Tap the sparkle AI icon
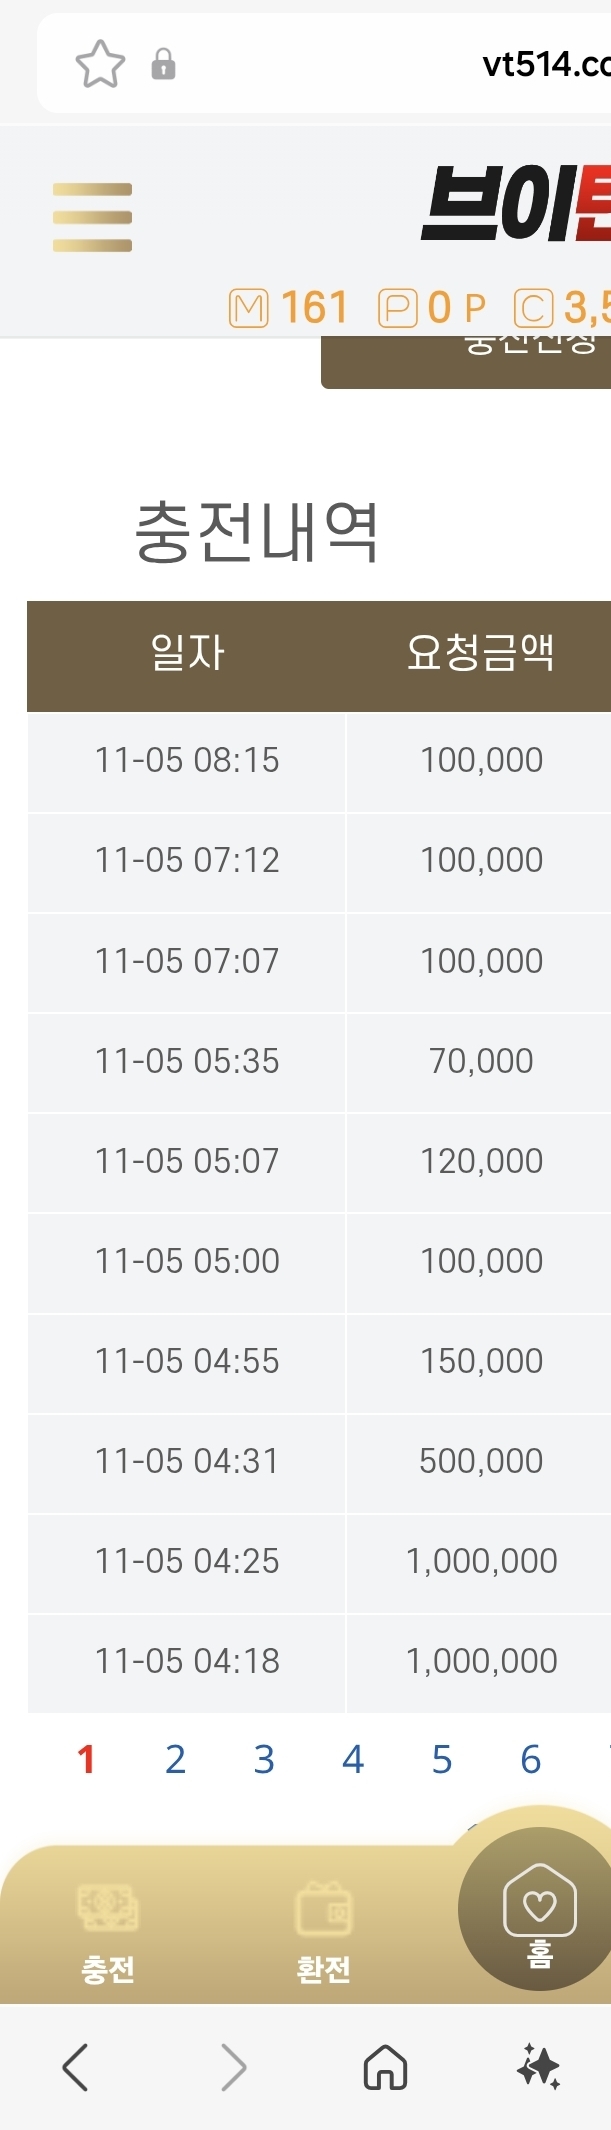The height and width of the screenshot is (2130, 611). pyautogui.click(x=538, y=2067)
